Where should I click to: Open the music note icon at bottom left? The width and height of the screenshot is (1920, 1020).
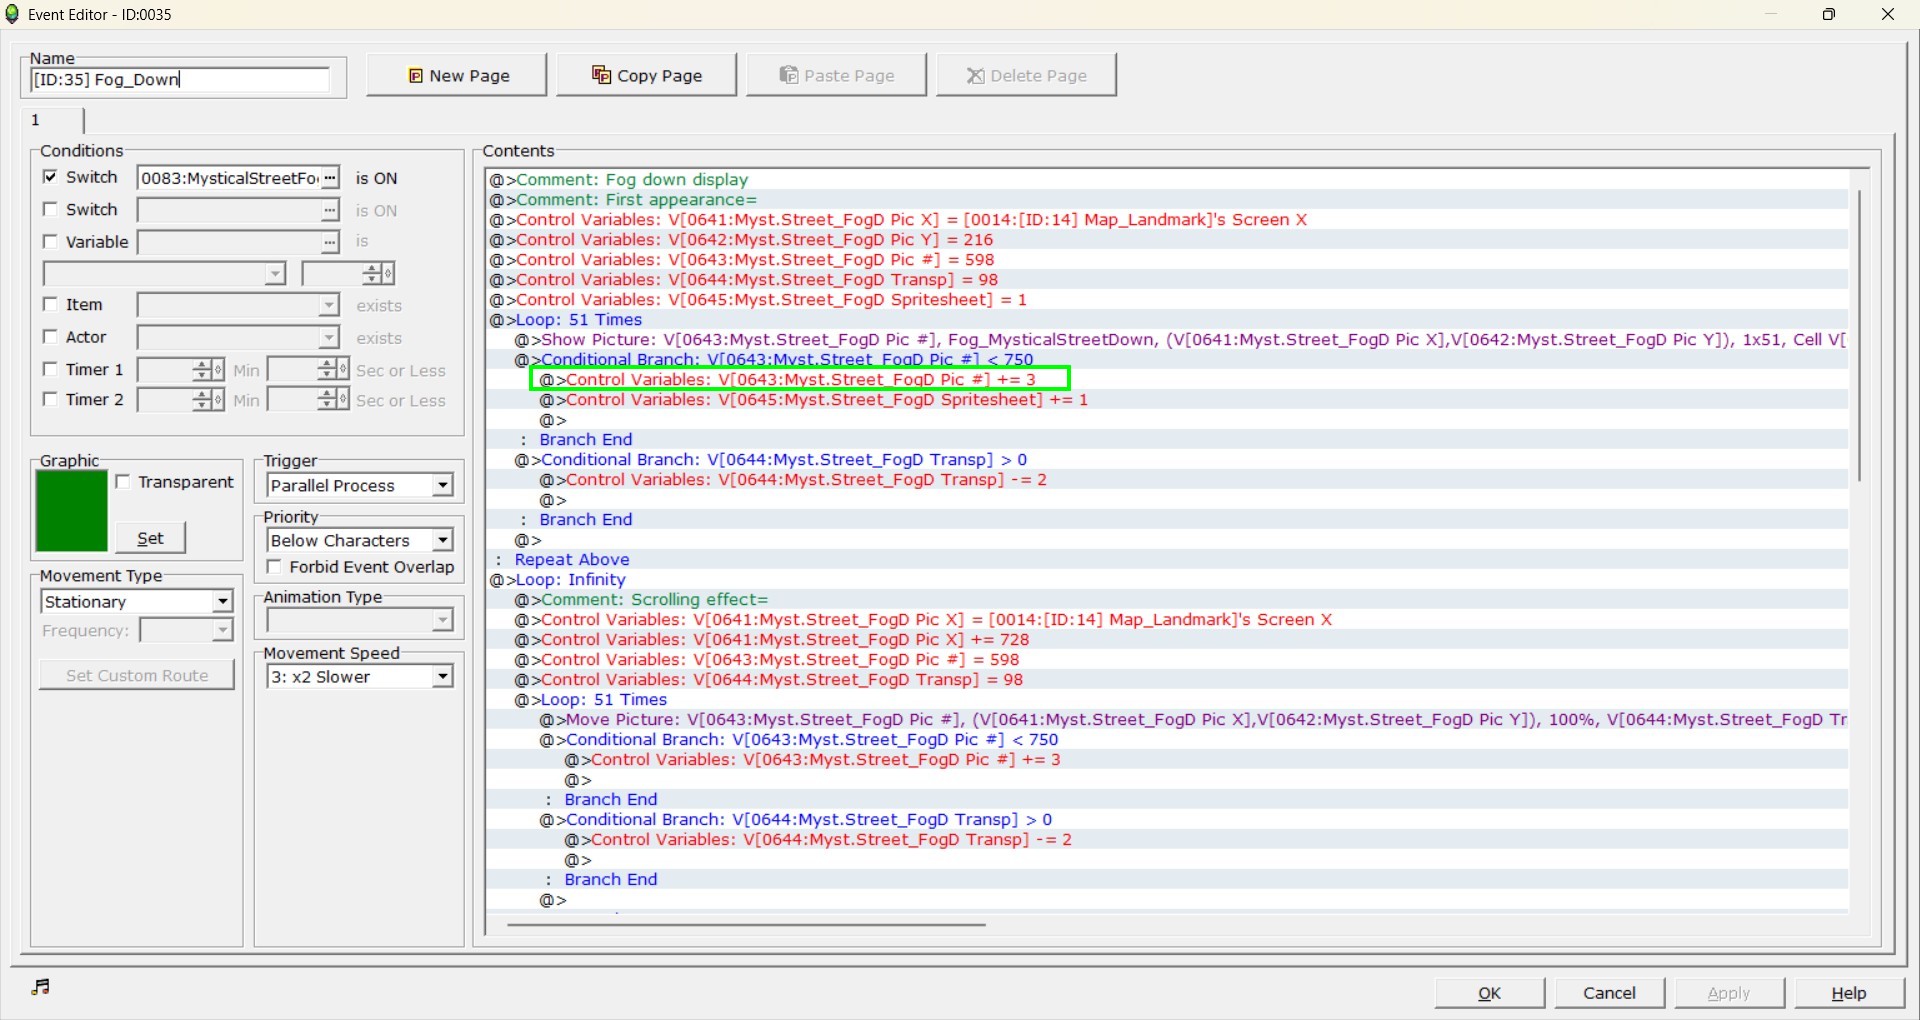[x=40, y=987]
